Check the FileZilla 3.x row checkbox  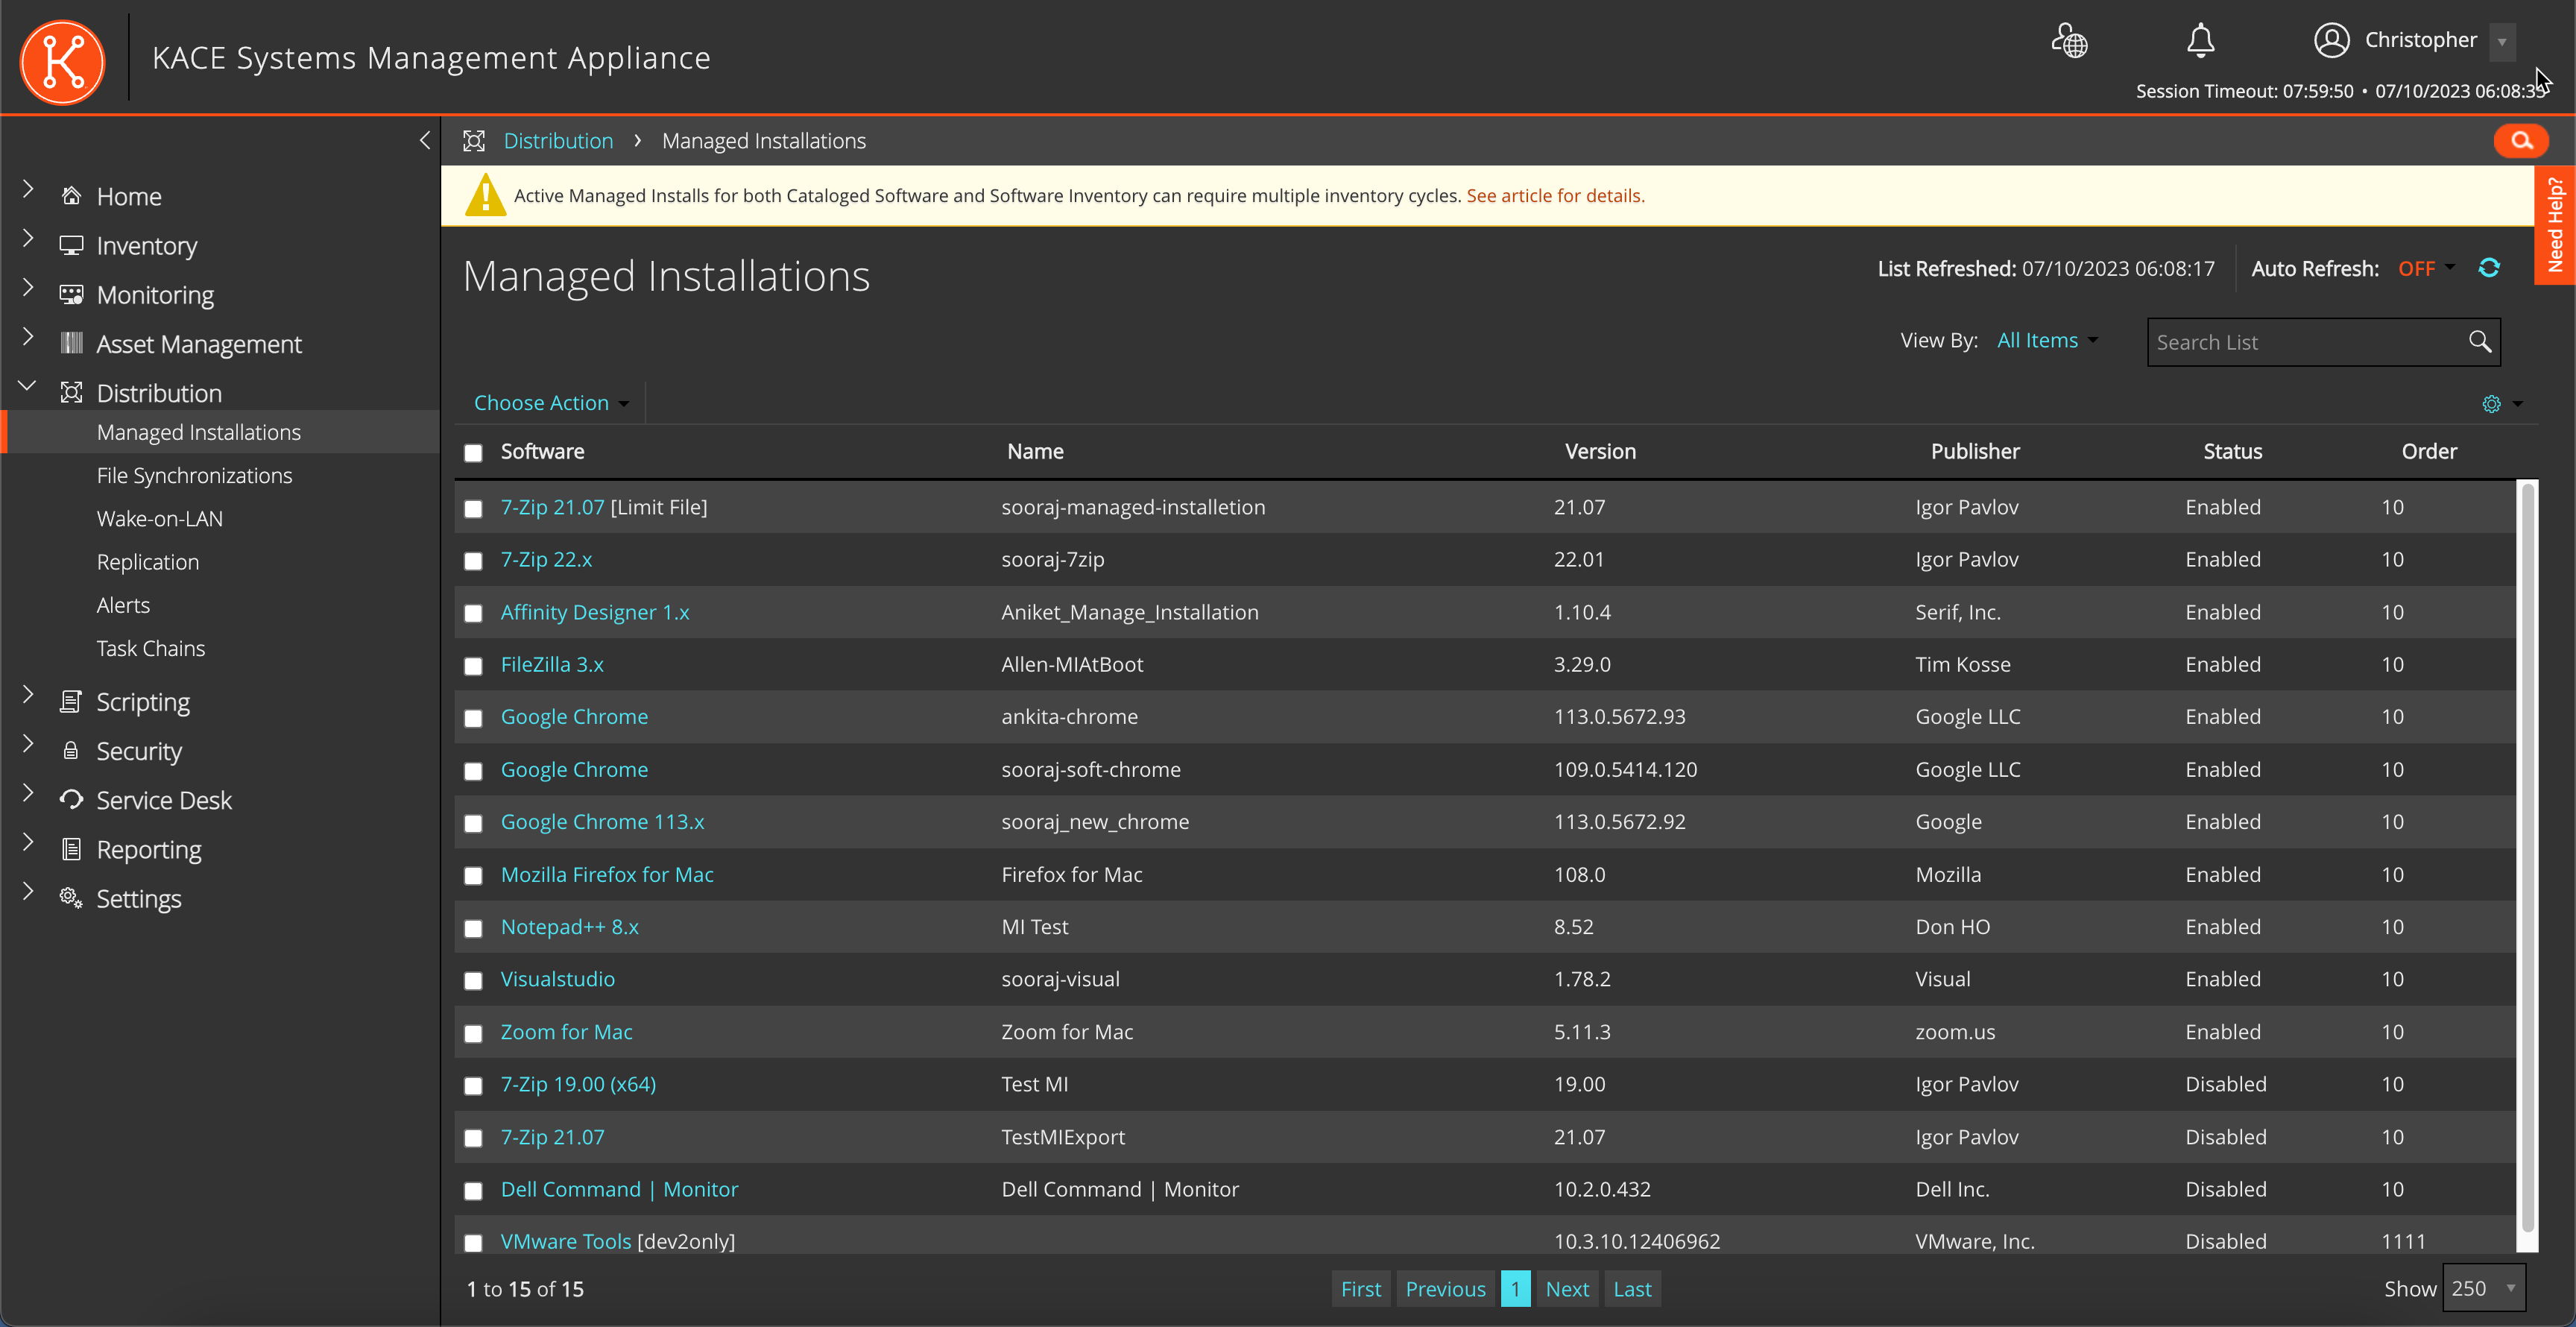(x=473, y=666)
